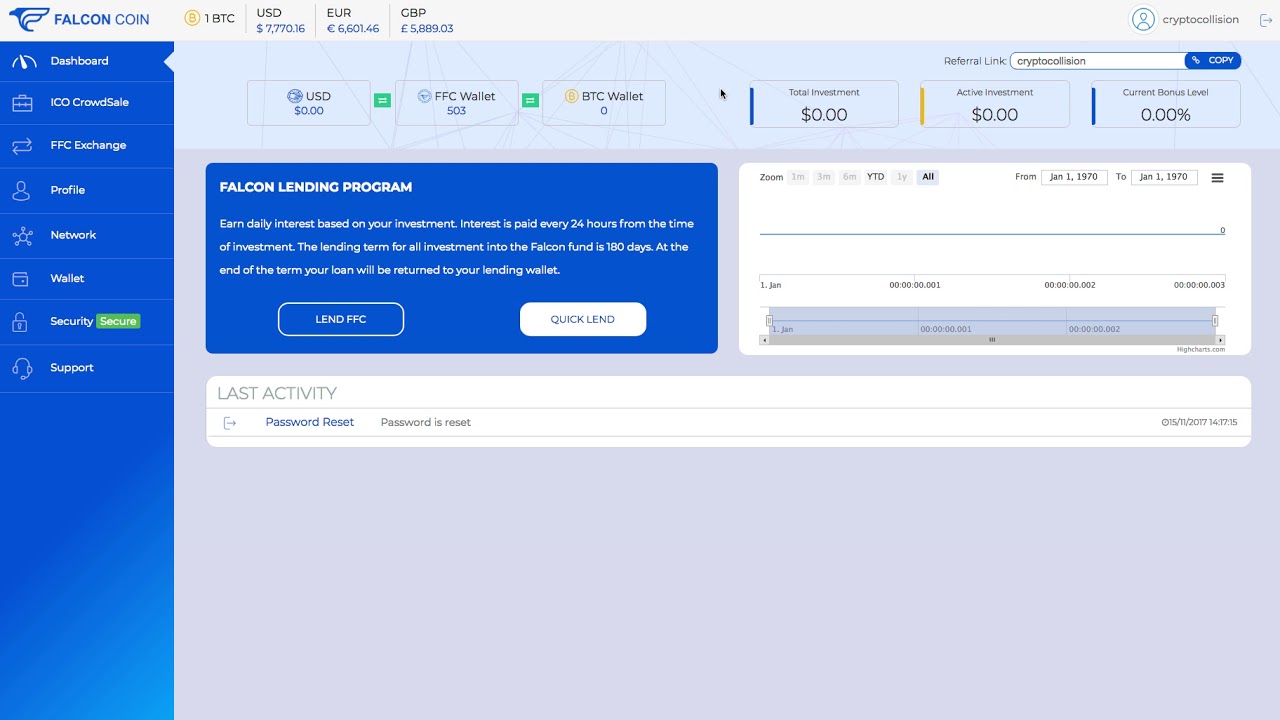
Task: Click the EUR rate € 6,601.46
Action: click(353, 29)
